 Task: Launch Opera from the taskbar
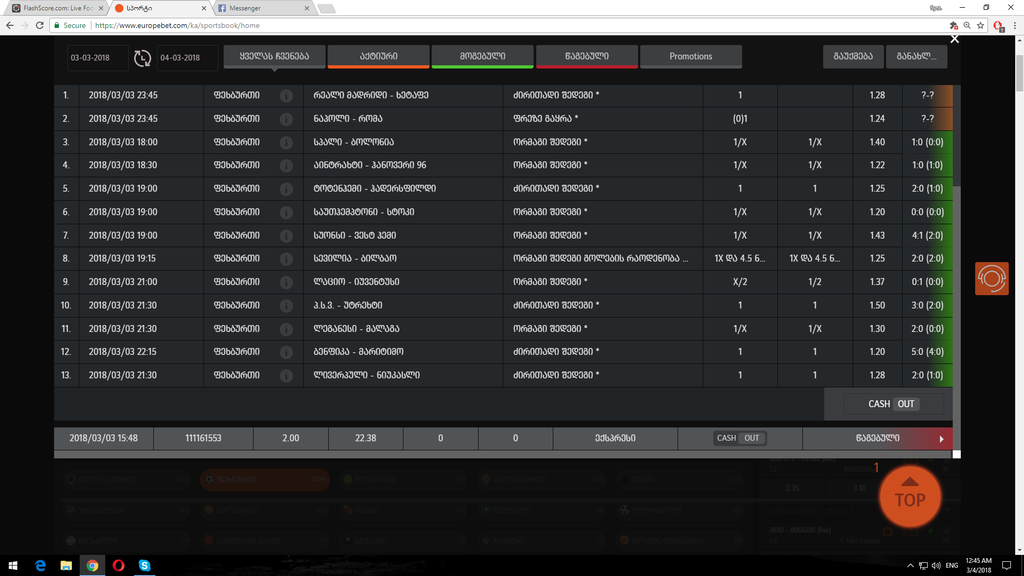[x=118, y=566]
